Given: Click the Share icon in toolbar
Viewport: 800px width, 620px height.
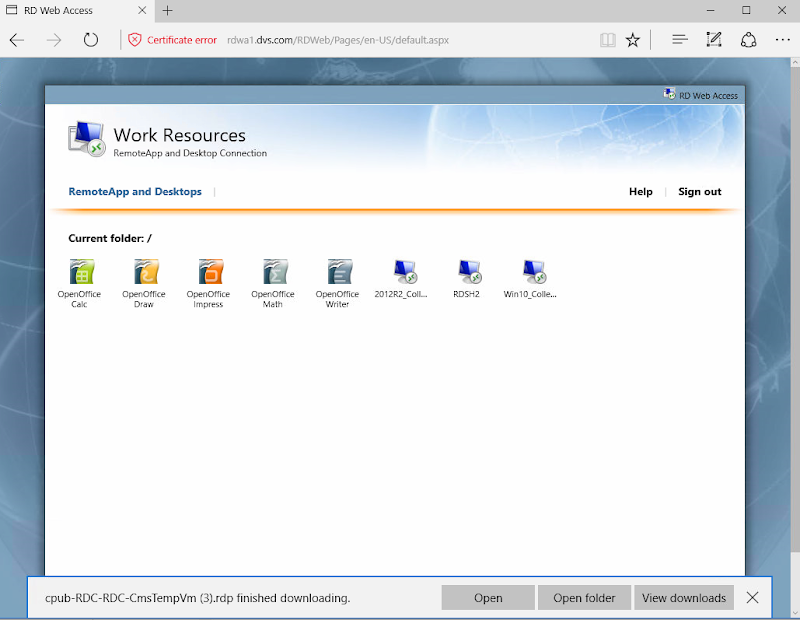Looking at the screenshot, I should 748,40.
